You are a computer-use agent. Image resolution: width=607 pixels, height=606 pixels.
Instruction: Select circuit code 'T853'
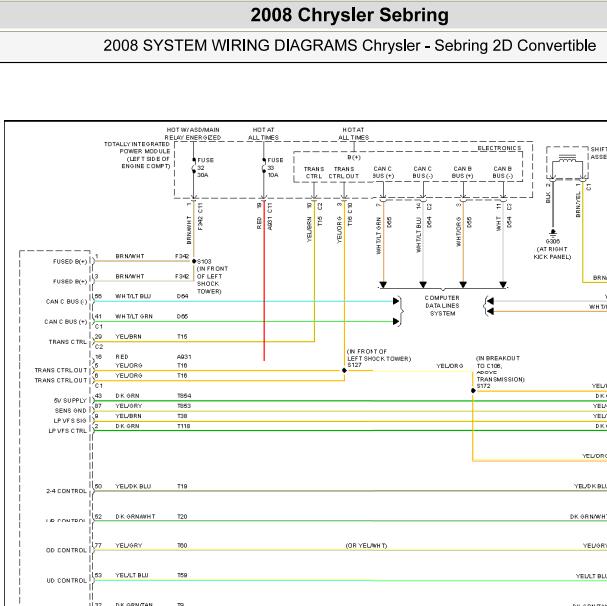(184, 406)
